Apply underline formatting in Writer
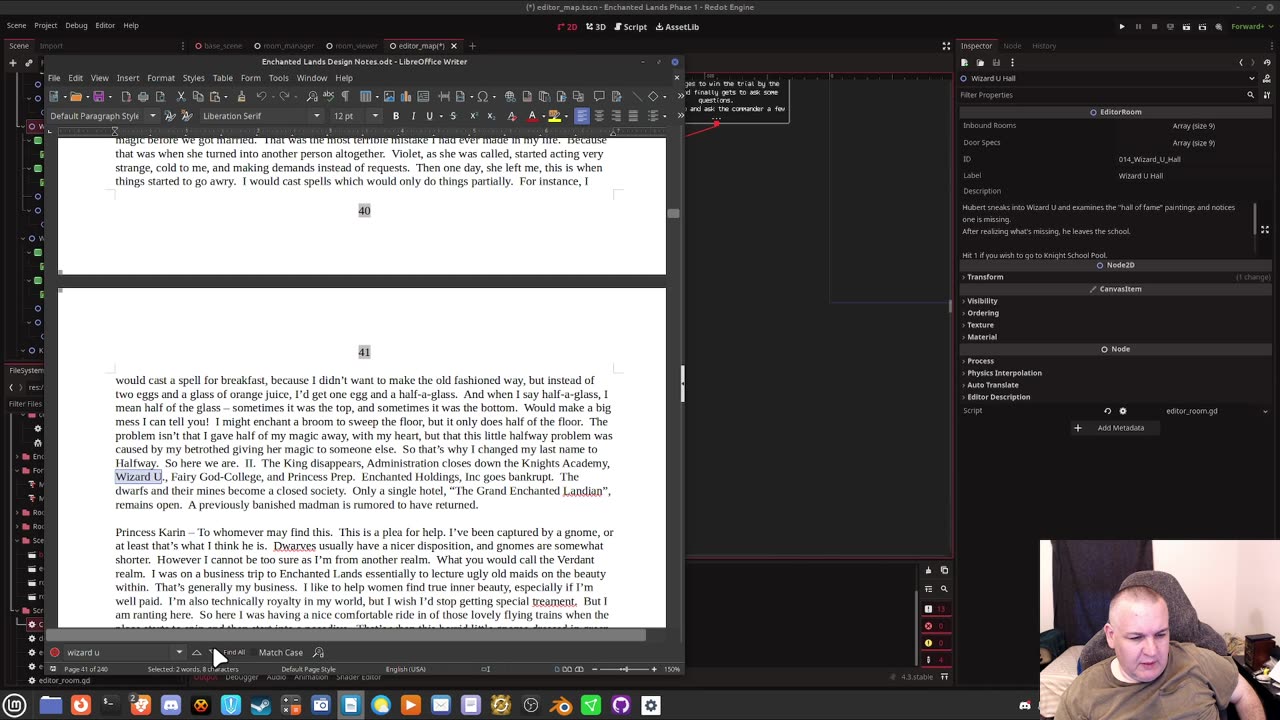 430,116
